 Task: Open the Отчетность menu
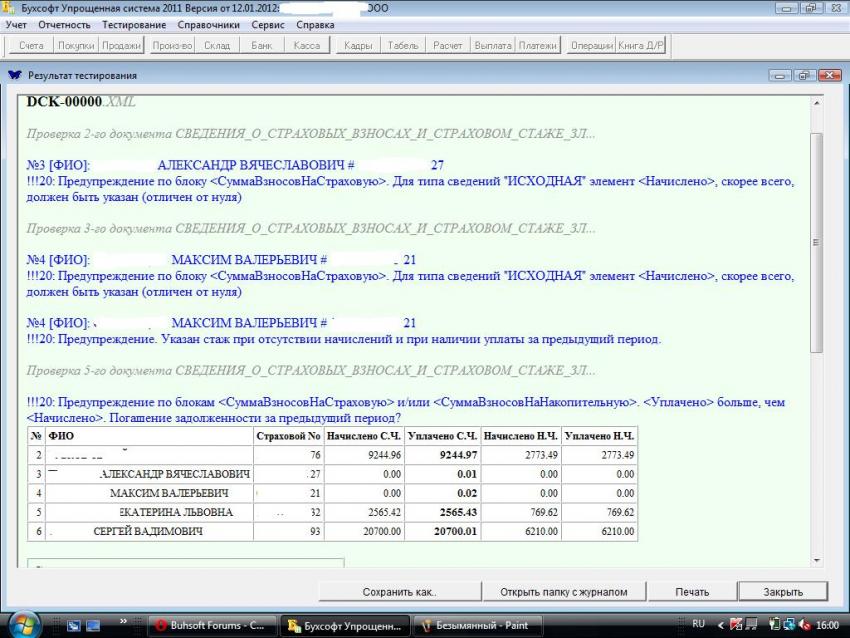(64, 23)
